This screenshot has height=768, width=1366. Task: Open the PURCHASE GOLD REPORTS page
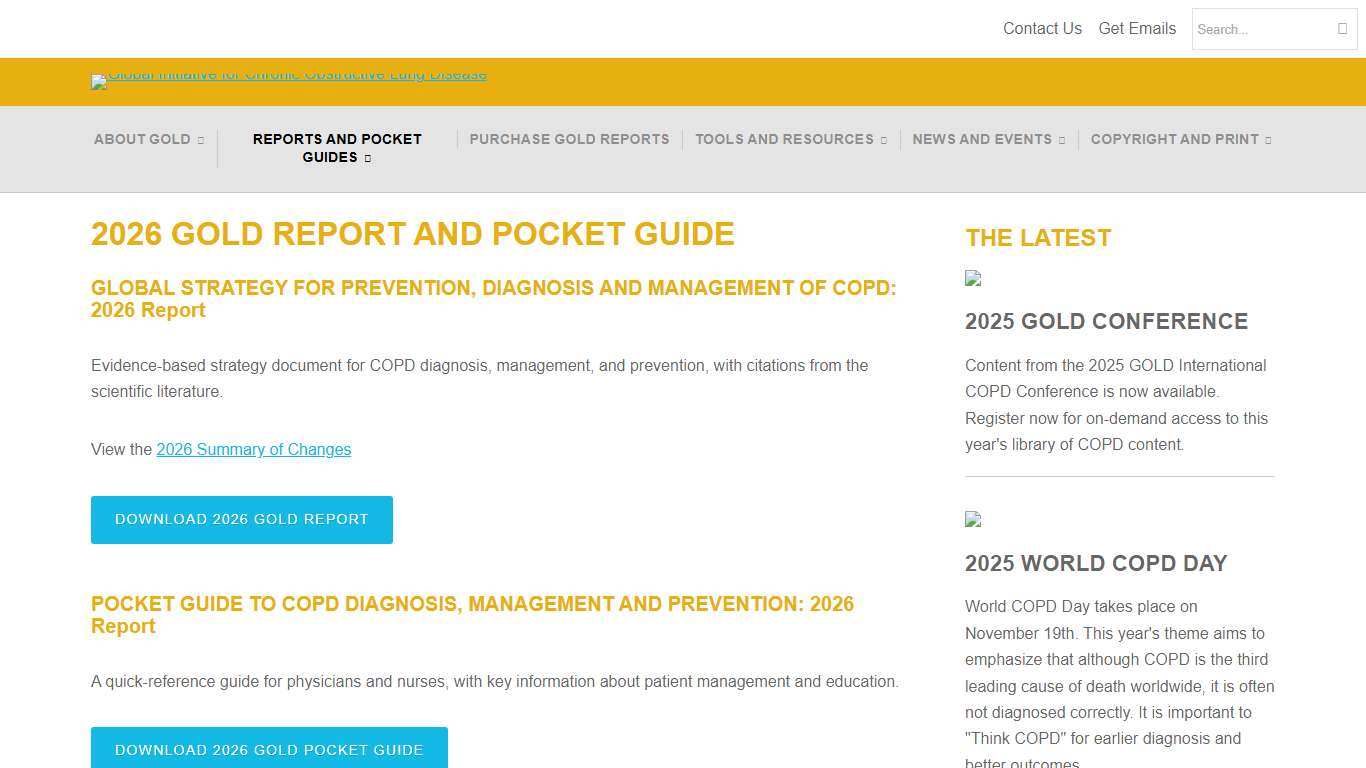point(569,139)
